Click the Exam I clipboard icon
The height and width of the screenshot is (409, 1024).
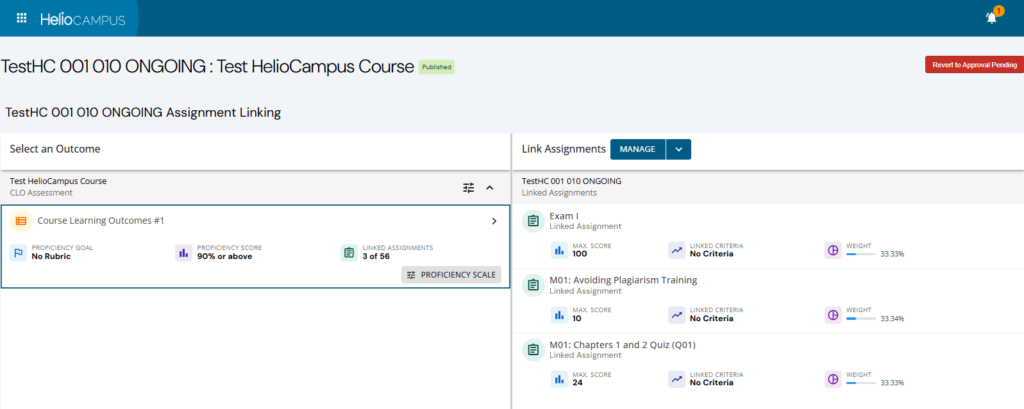coord(534,221)
